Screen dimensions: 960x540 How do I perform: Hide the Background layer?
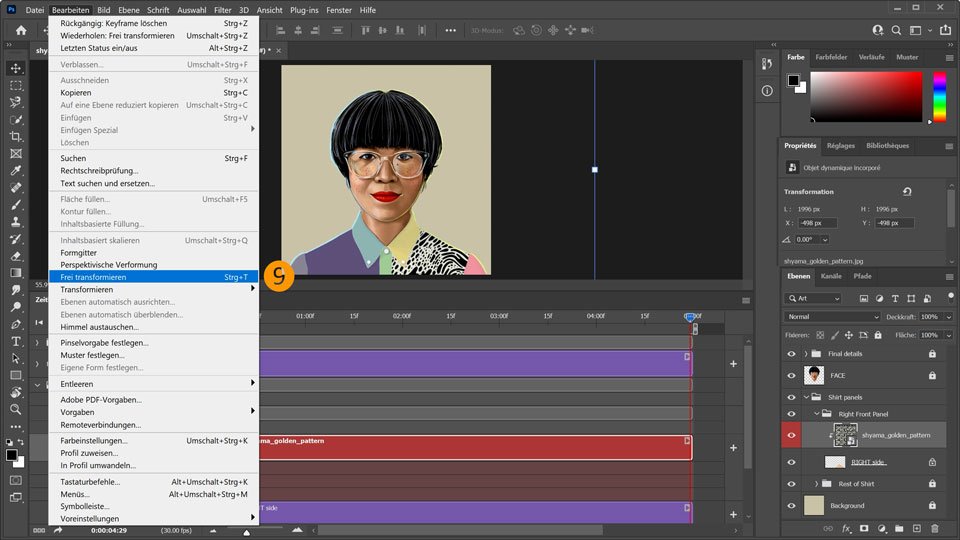coord(791,505)
